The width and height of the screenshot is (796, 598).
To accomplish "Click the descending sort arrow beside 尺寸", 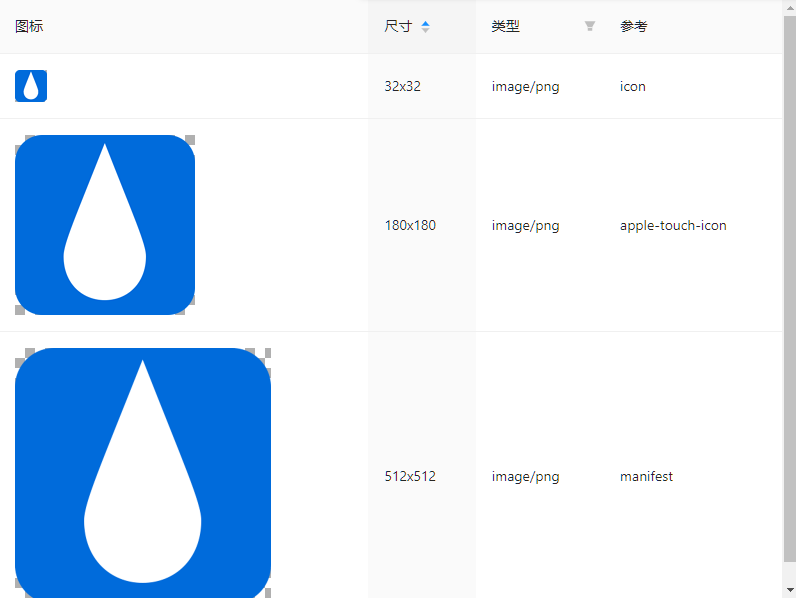I will click(x=426, y=31).
